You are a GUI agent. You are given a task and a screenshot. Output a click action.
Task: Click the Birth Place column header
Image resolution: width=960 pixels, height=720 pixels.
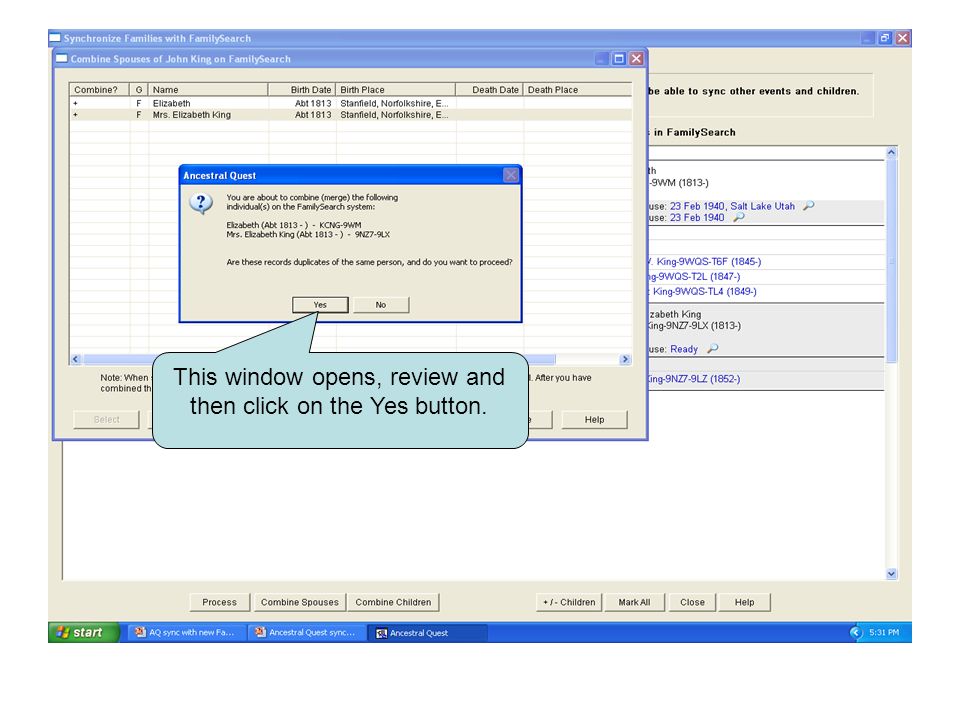(x=396, y=89)
